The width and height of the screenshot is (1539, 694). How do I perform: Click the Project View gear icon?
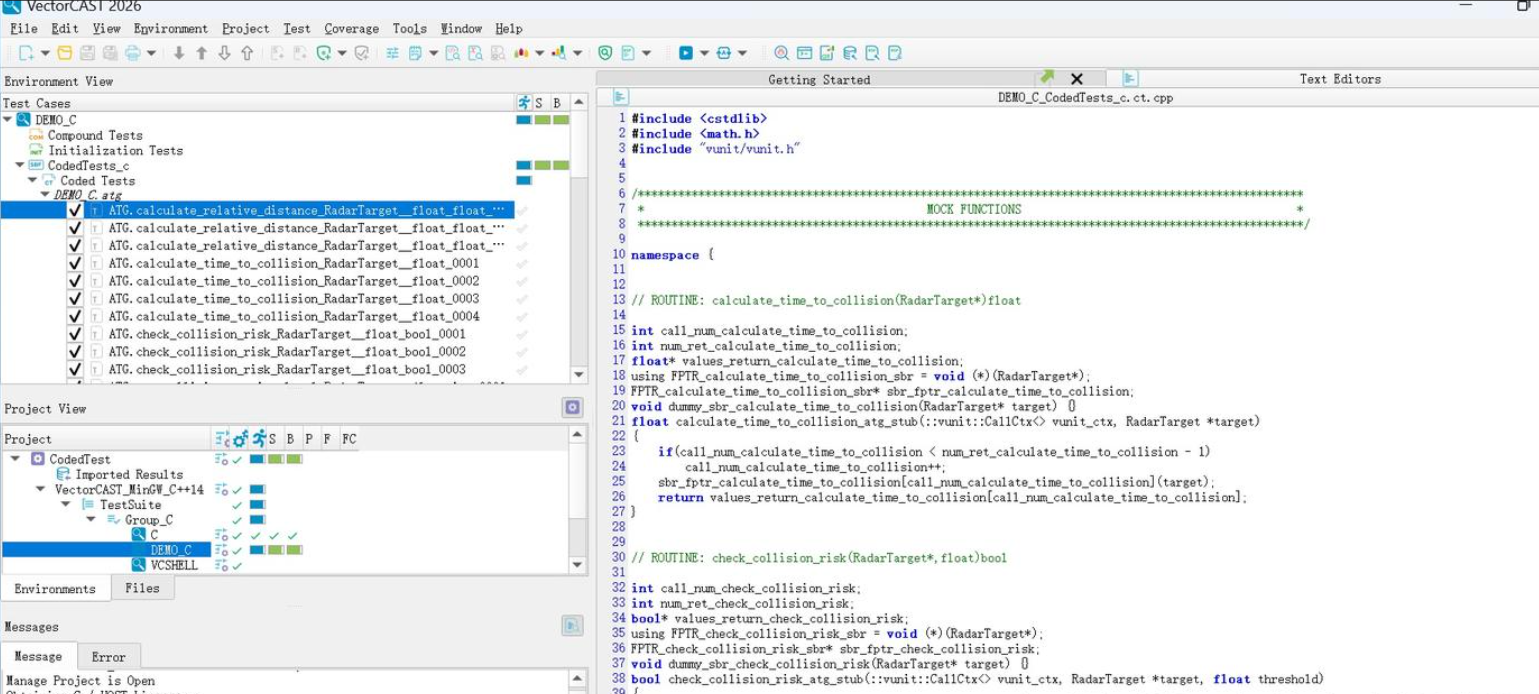pos(572,407)
